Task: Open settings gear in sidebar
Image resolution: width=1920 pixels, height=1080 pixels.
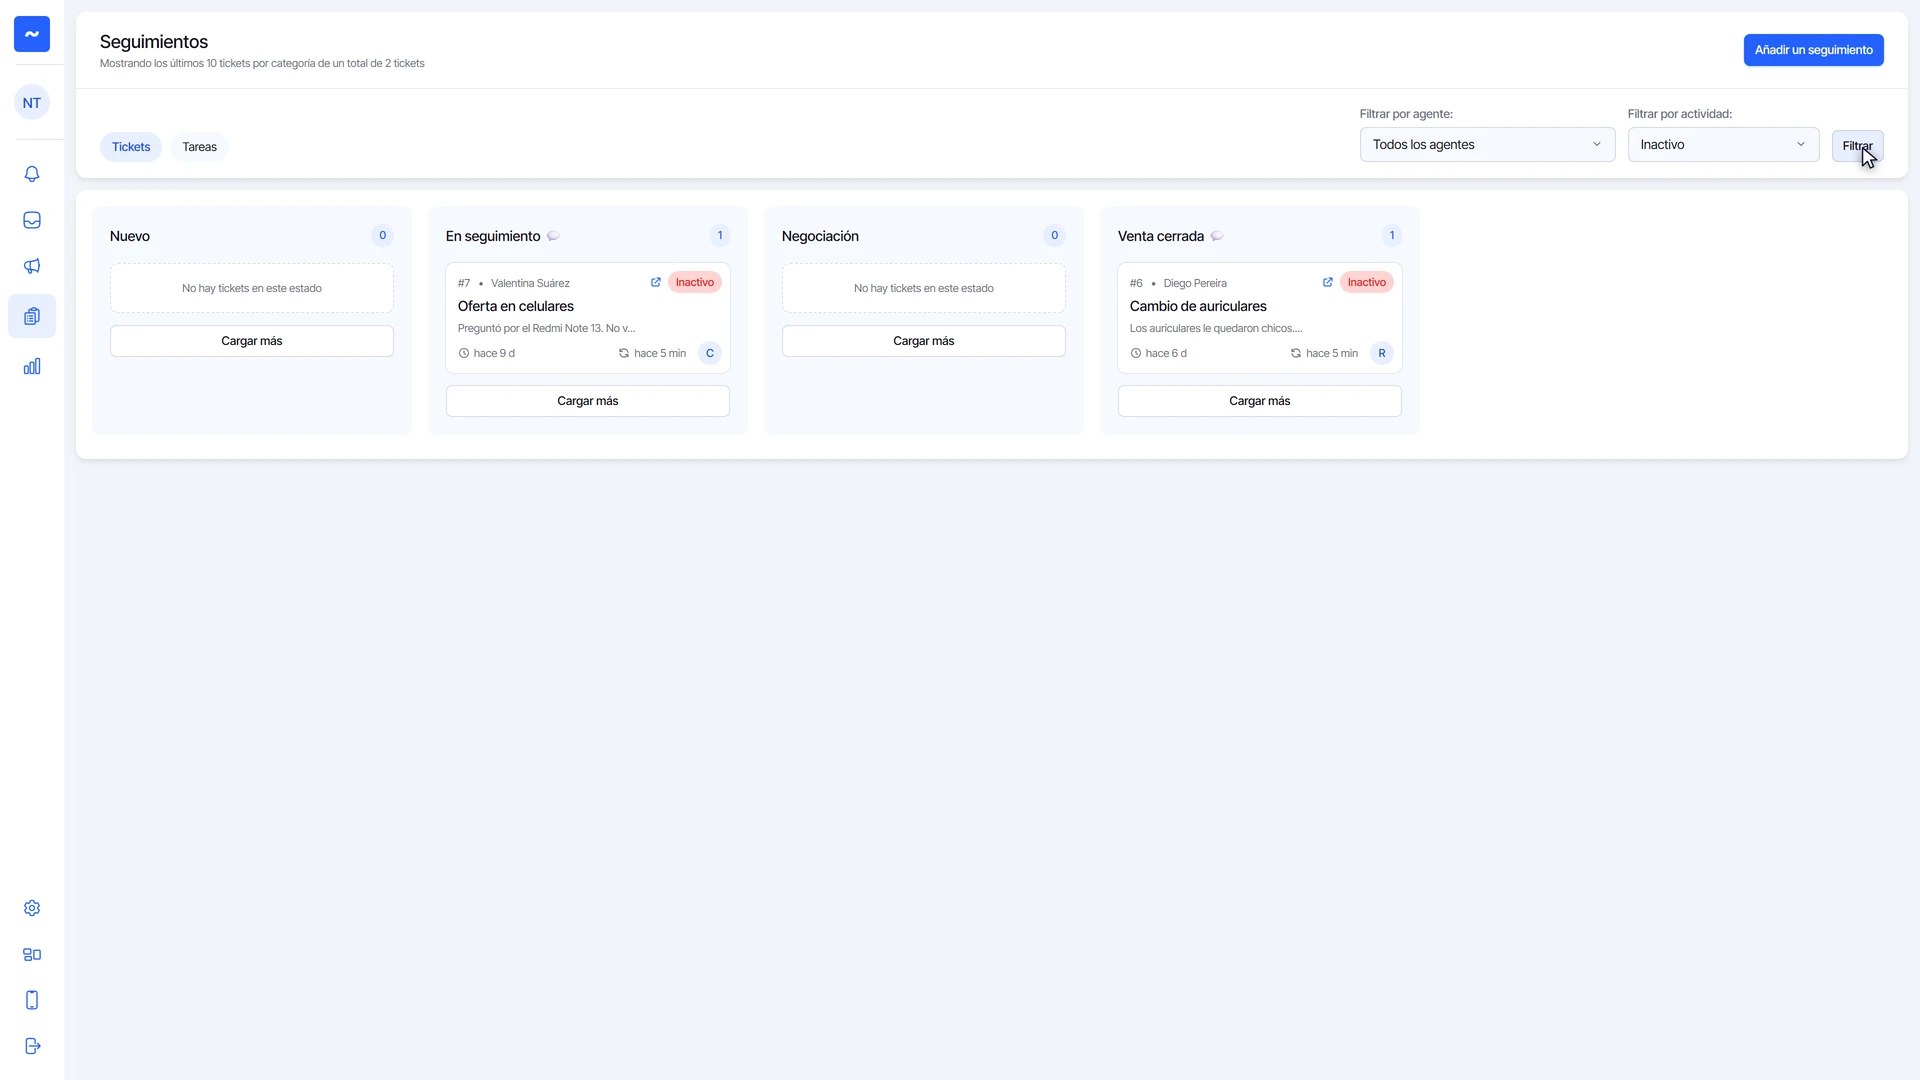Action: 32,908
